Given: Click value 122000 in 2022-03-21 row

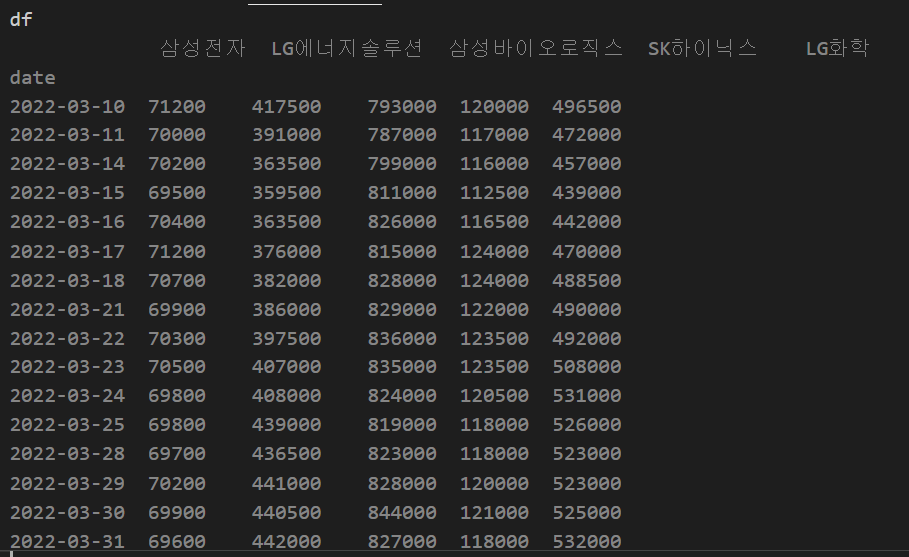Looking at the screenshot, I should coord(495,310).
